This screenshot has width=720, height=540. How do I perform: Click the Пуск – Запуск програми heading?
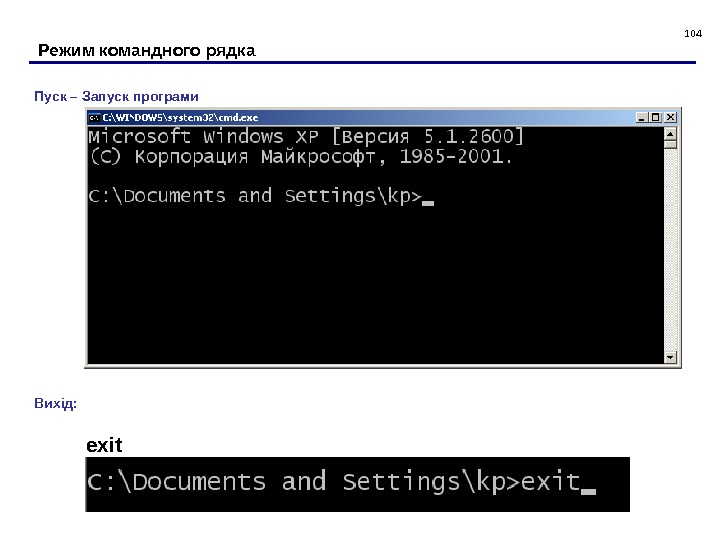tap(116, 96)
